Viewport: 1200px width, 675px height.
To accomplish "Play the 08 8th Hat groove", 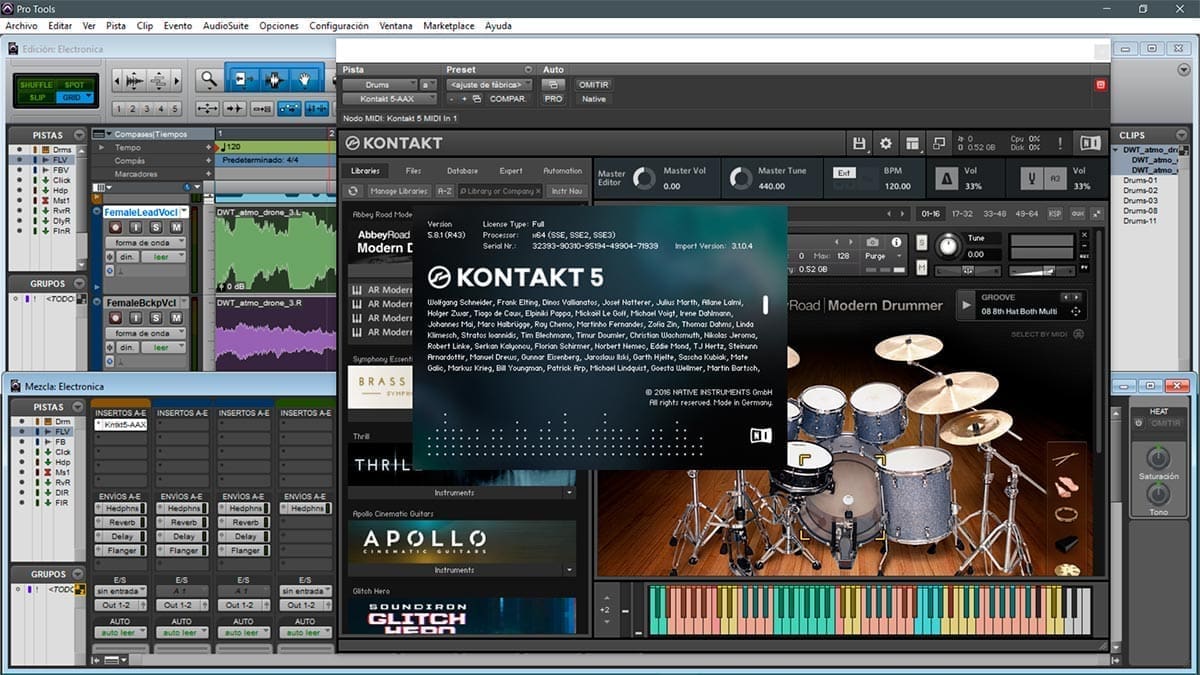I will (x=966, y=304).
